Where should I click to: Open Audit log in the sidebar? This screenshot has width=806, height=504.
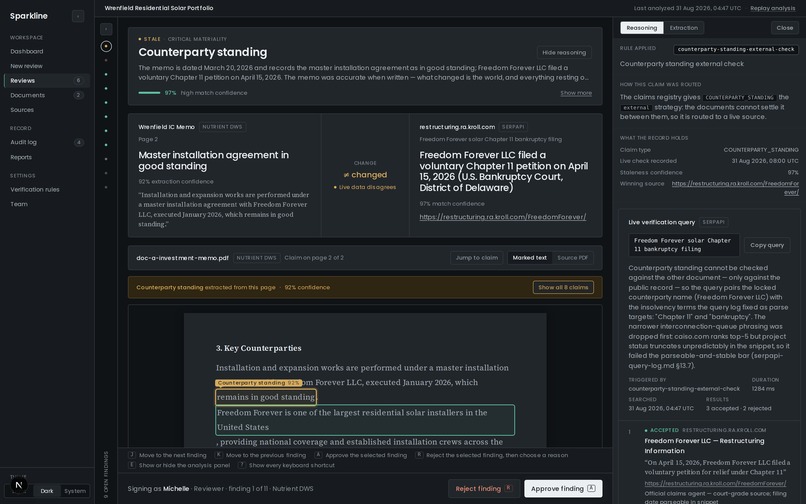[46, 142]
